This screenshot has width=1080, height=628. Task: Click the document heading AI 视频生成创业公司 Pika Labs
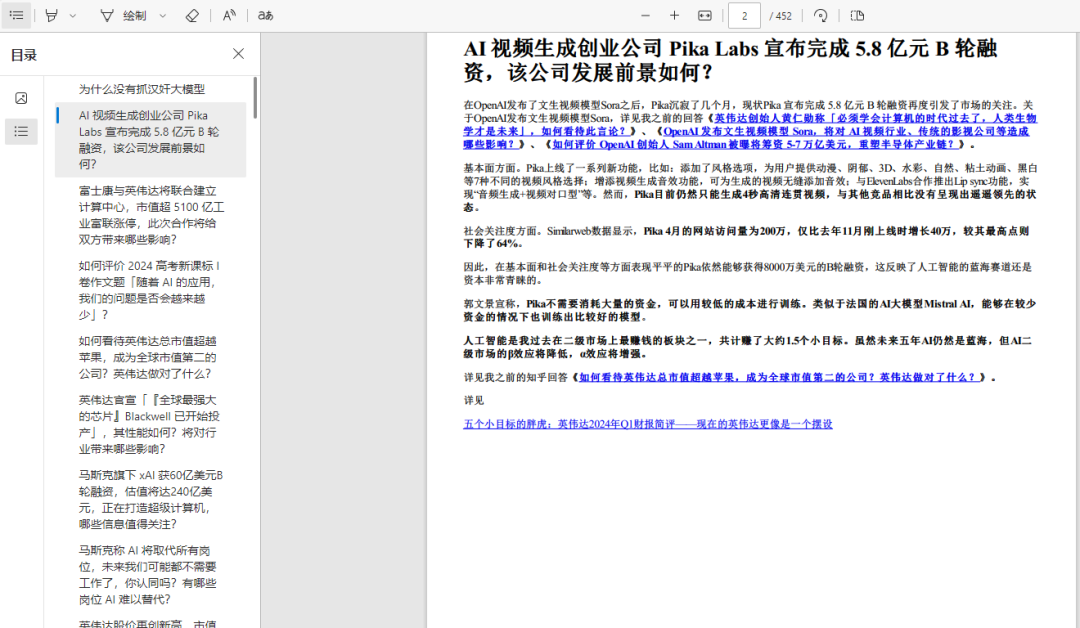point(731,60)
